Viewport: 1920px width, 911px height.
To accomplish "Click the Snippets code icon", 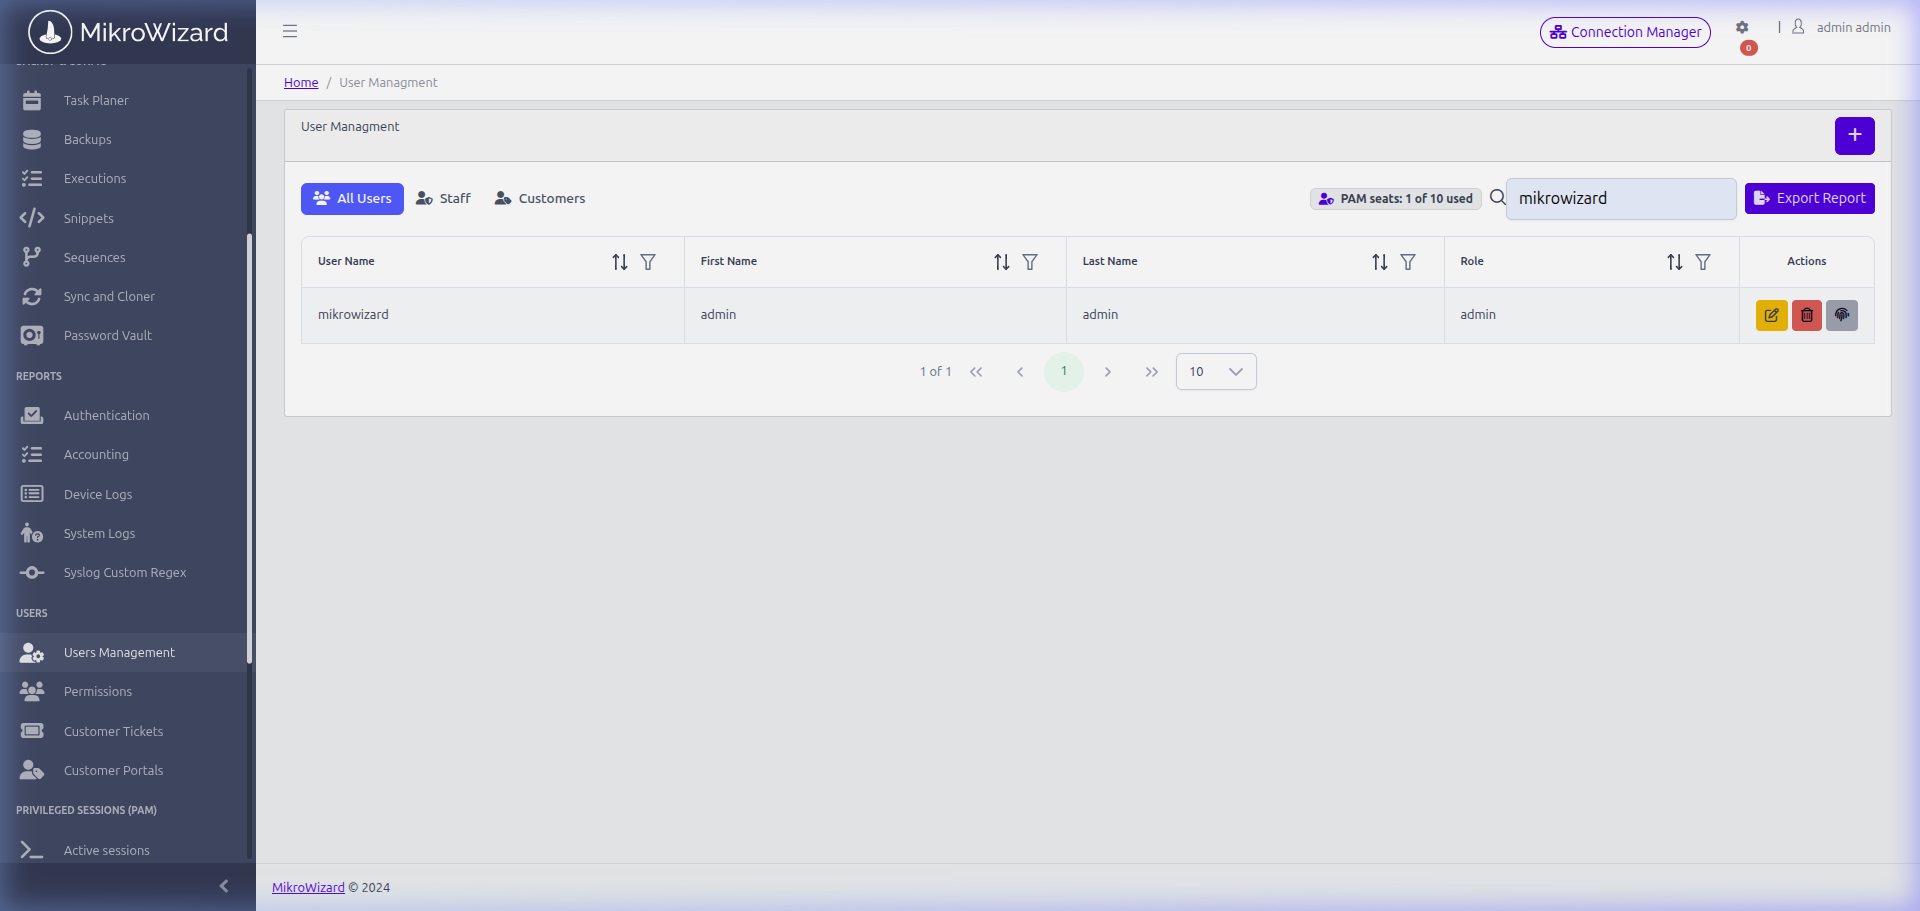I will 32,218.
